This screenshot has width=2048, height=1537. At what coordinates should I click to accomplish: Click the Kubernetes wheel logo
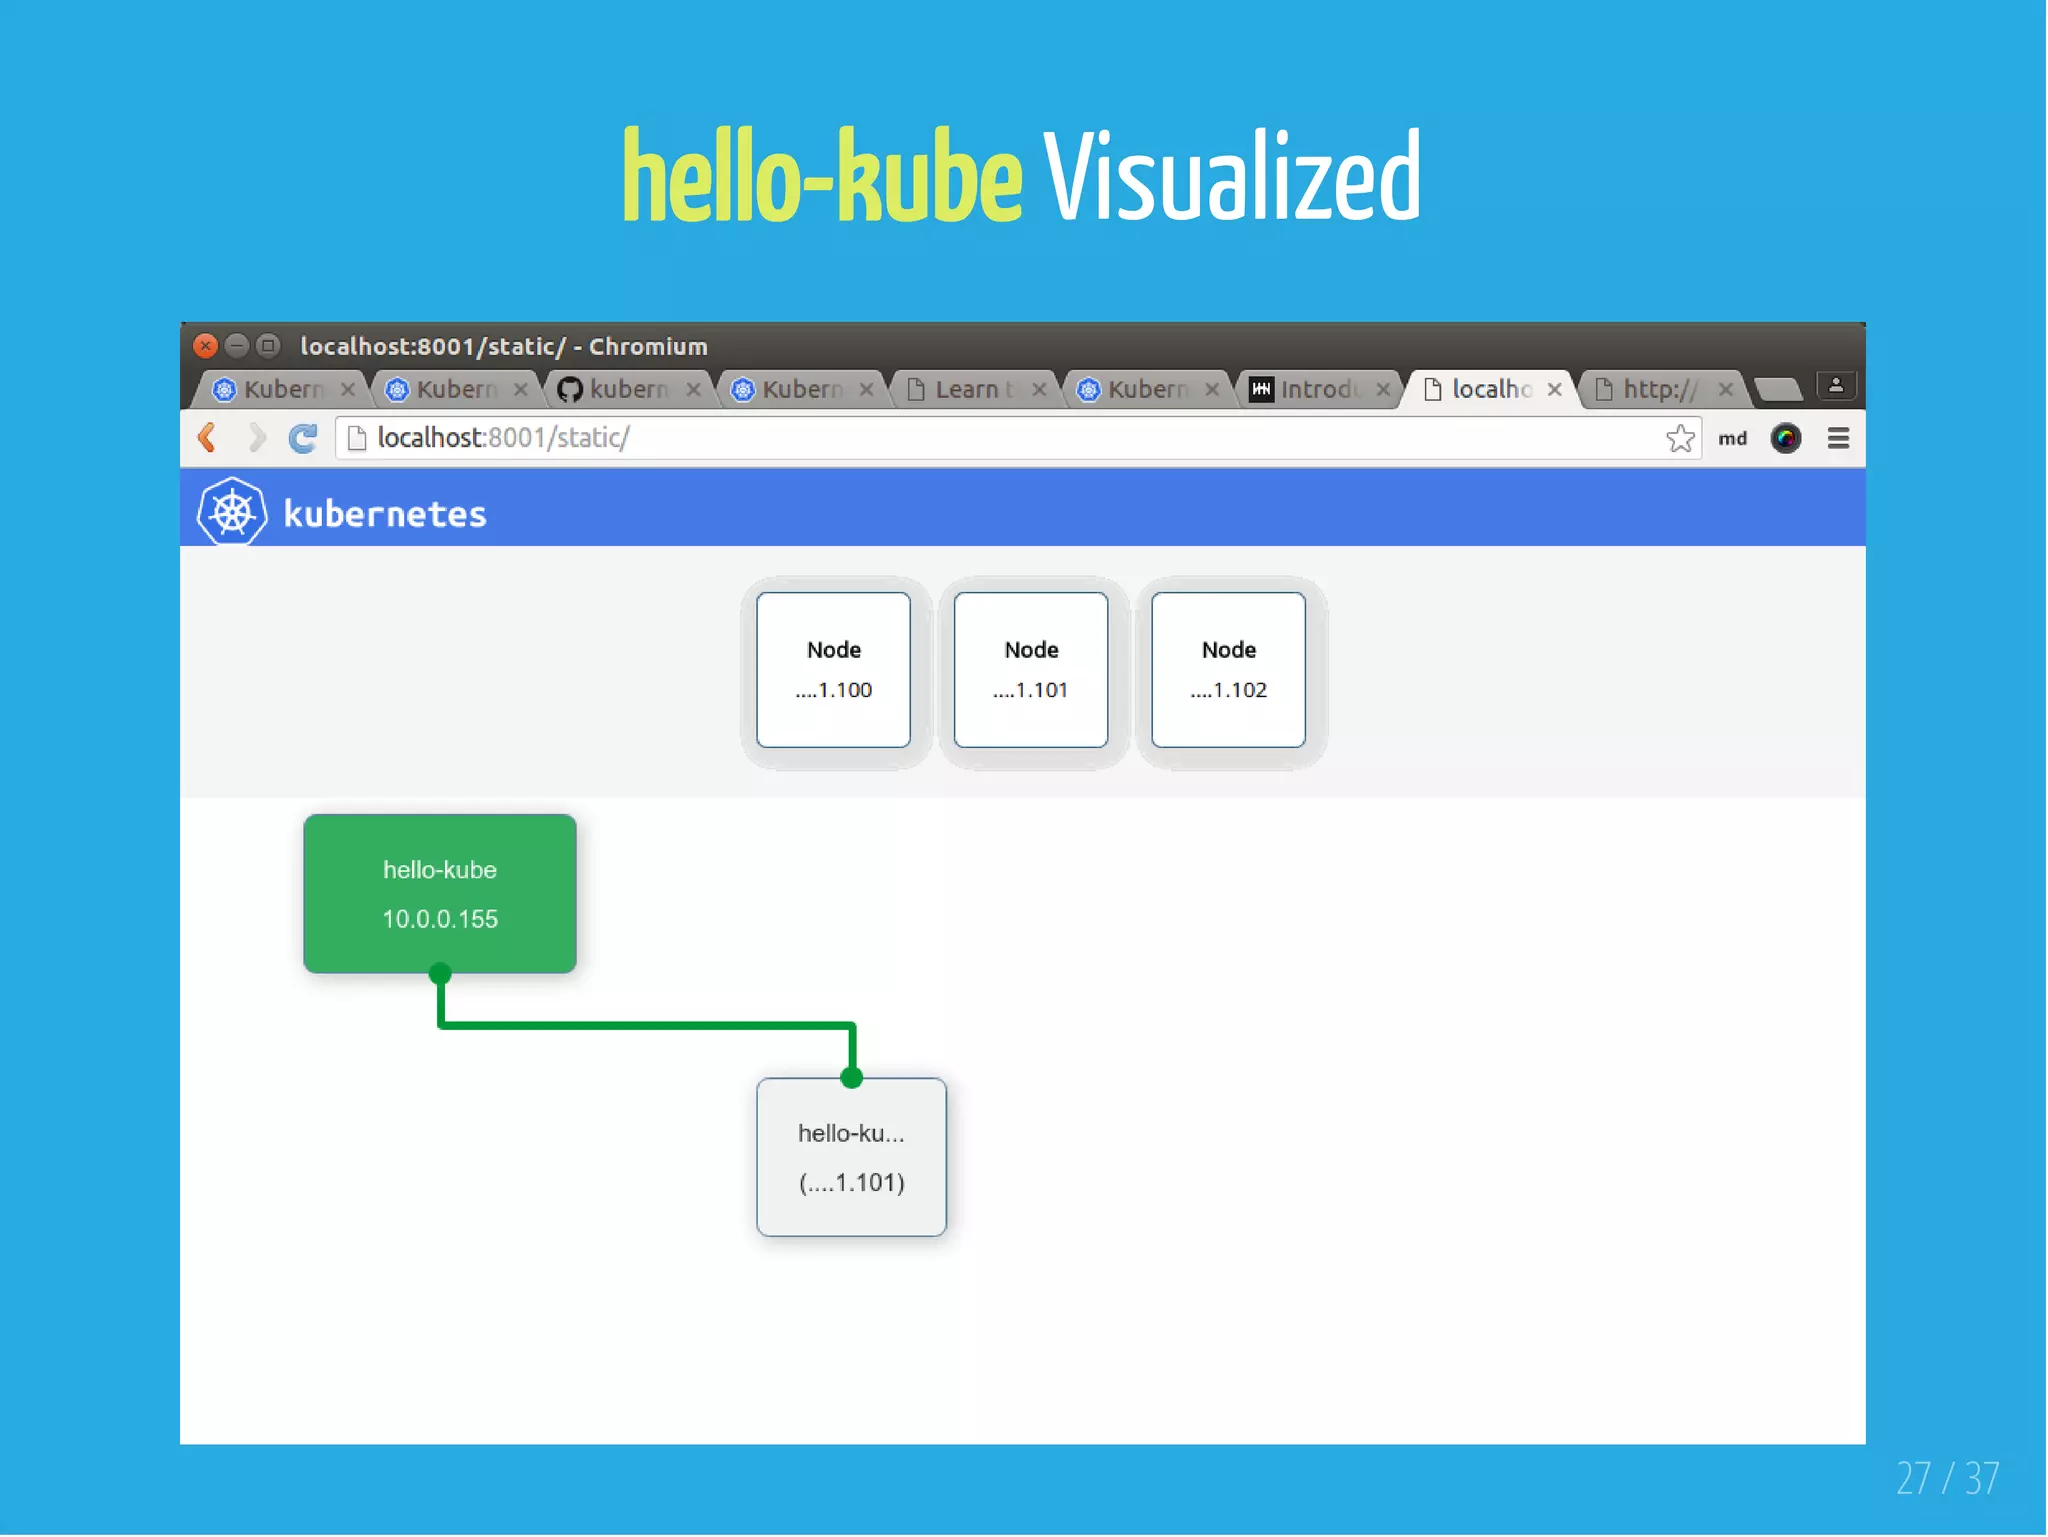click(232, 512)
